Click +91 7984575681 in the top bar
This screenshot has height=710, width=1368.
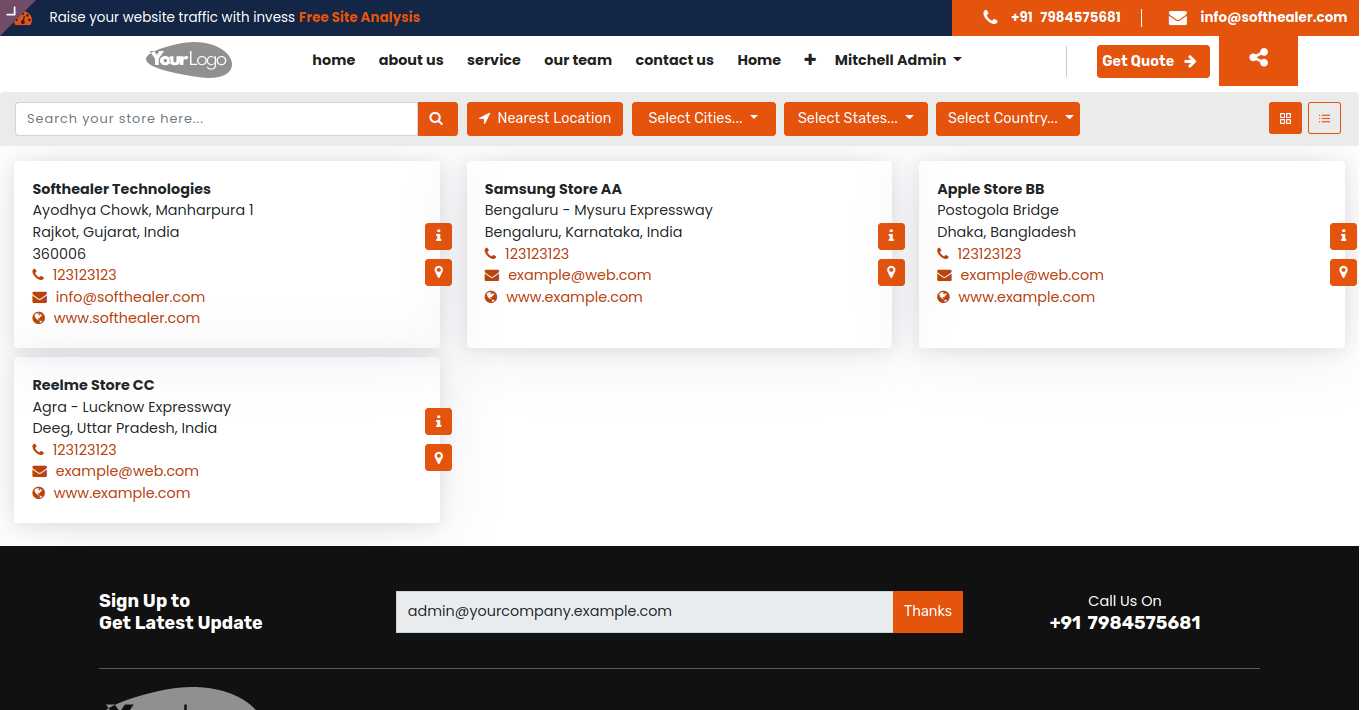1066,17
